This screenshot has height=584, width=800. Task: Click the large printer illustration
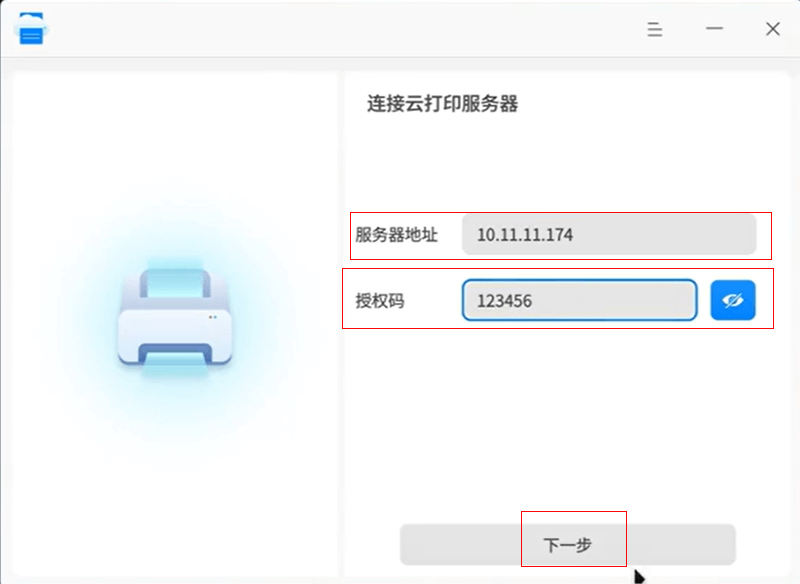[175, 320]
